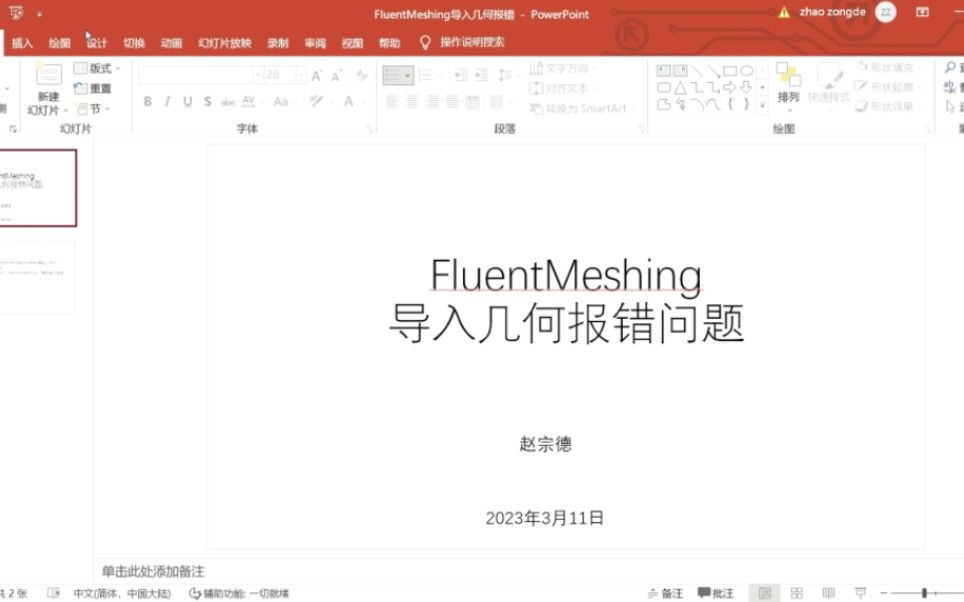Select the right arrow shape

click(730, 87)
